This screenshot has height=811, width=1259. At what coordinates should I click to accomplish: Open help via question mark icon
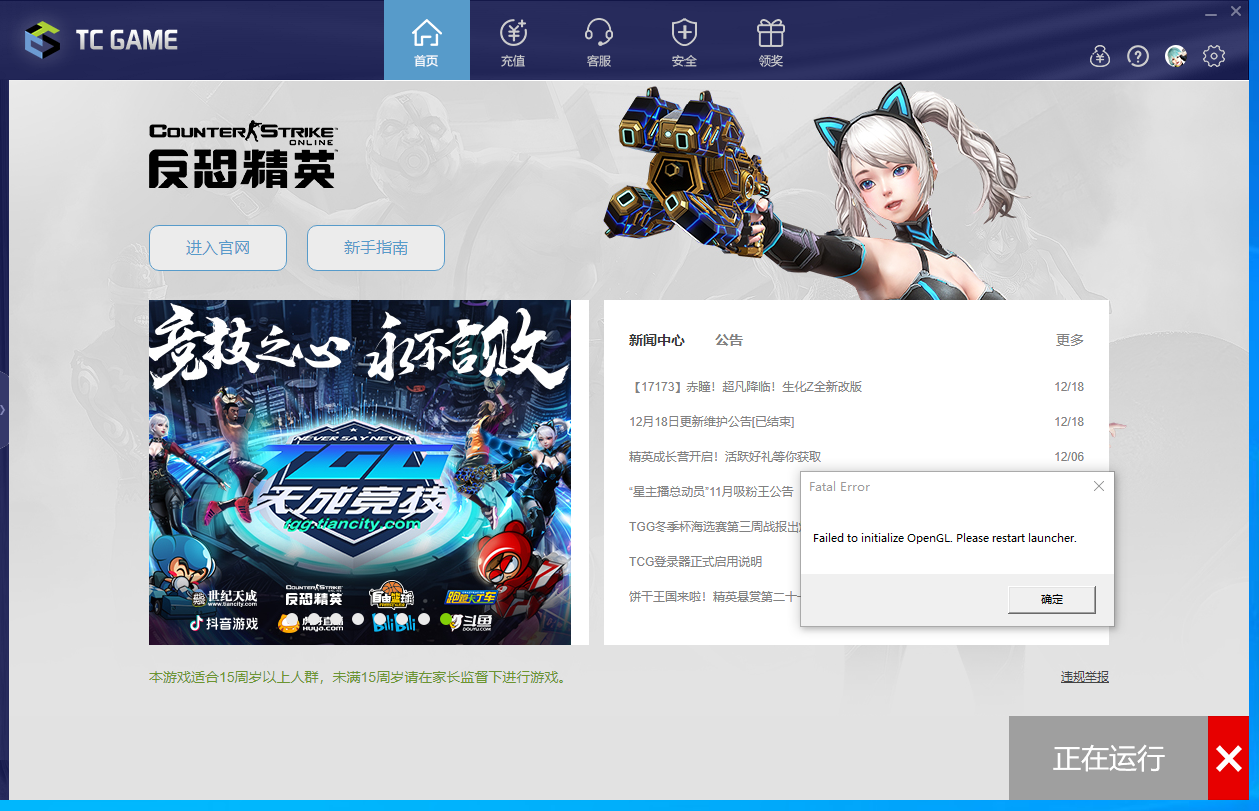click(1138, 57)
